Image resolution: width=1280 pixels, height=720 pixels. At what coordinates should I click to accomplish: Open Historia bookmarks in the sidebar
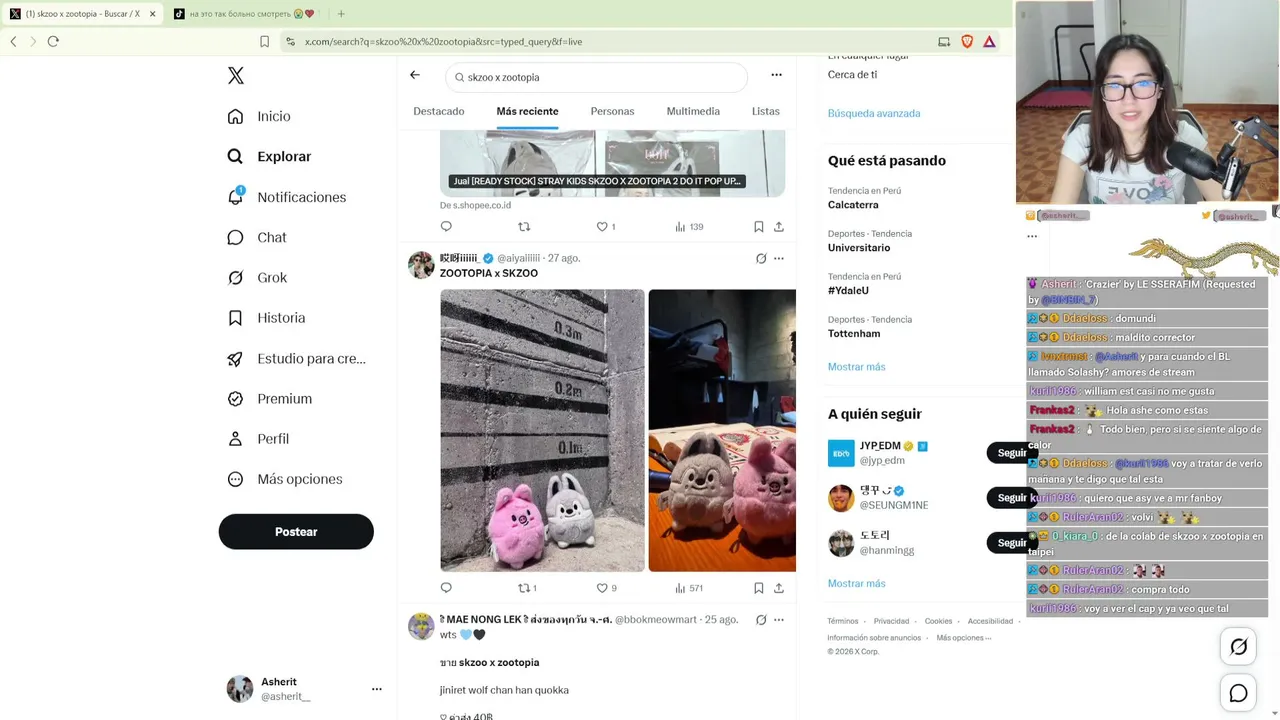pos(266,318)
